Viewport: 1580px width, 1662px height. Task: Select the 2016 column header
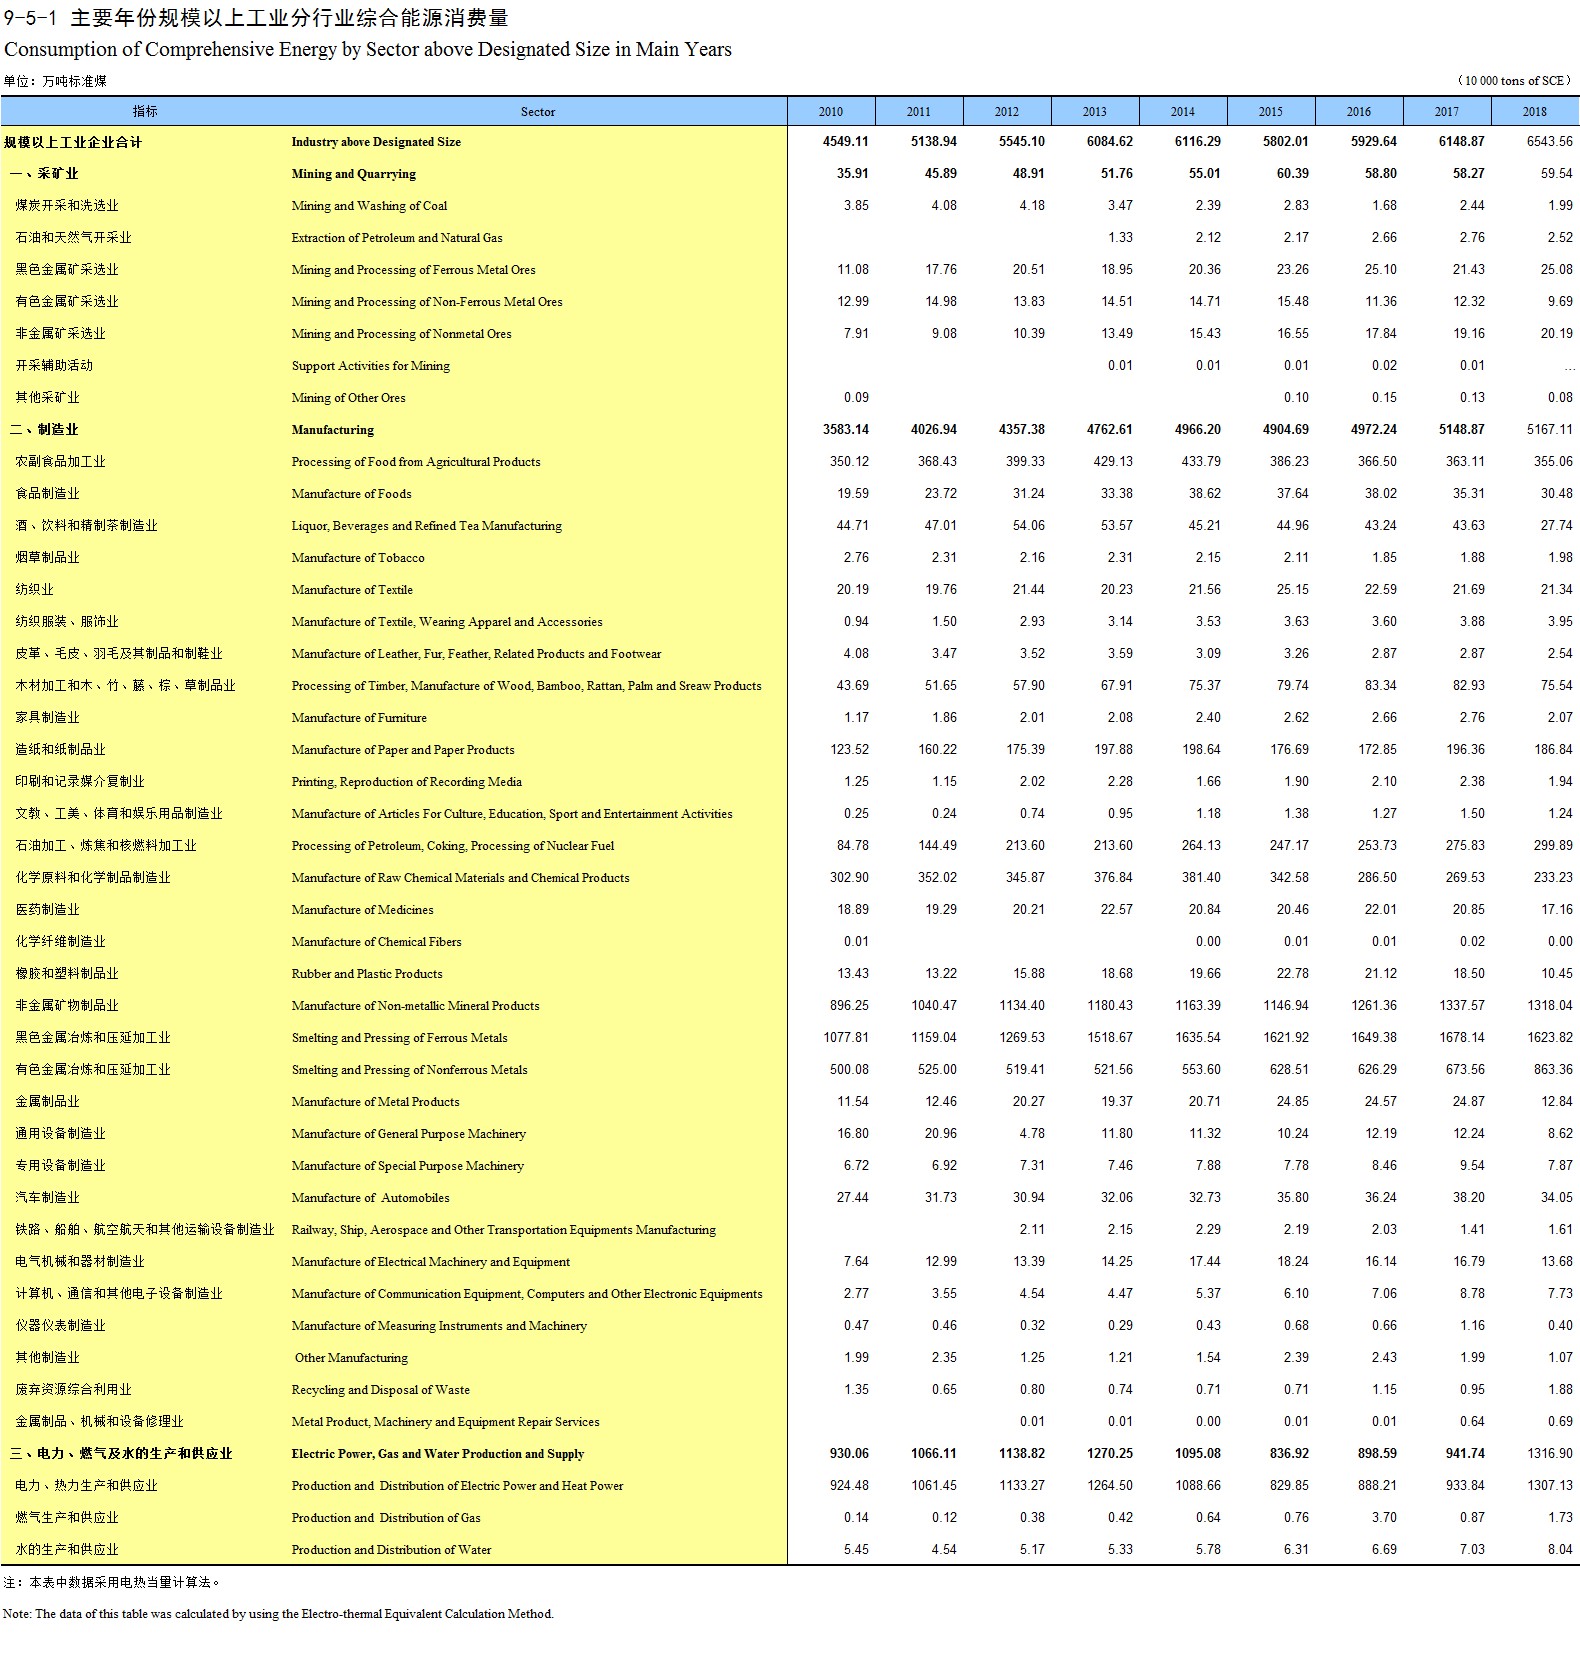pos(1359,111)
